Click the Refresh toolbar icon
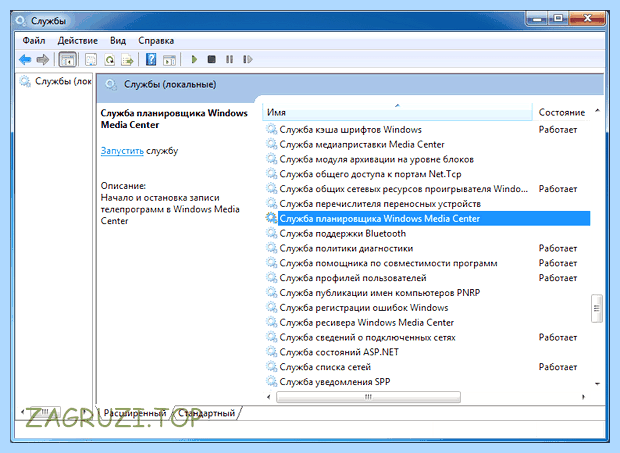 point(110,60)
